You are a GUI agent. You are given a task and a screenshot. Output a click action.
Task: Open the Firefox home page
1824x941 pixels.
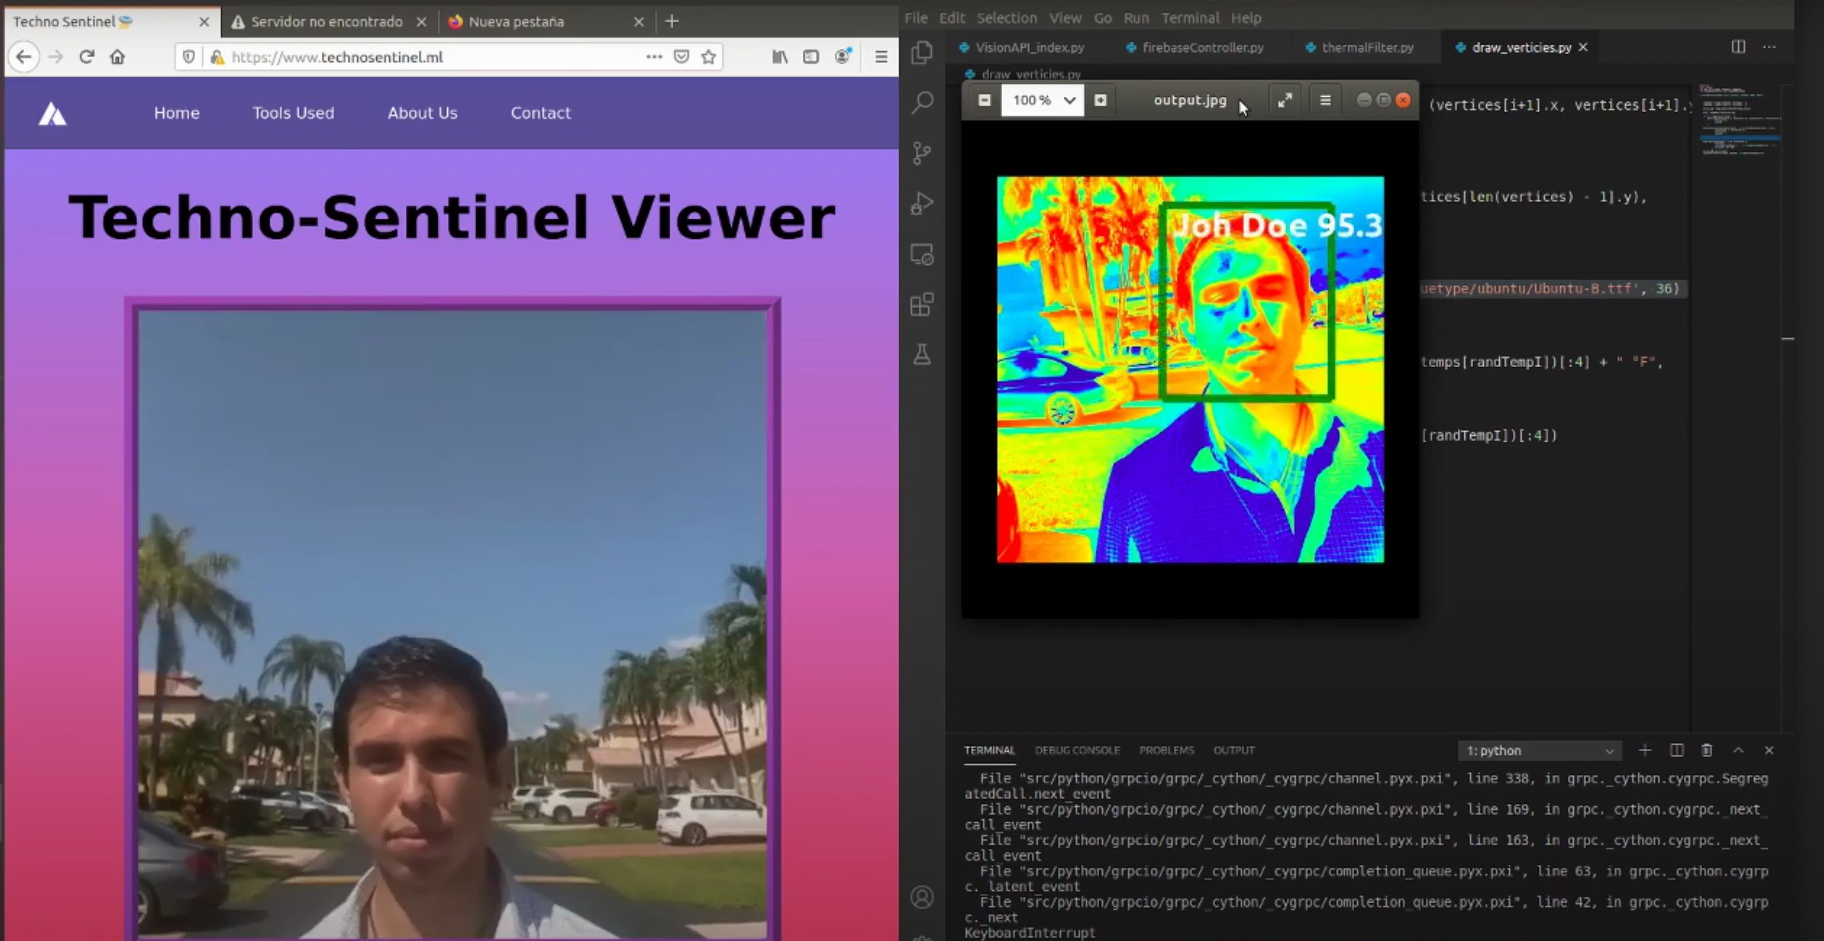tap(118, 57)
